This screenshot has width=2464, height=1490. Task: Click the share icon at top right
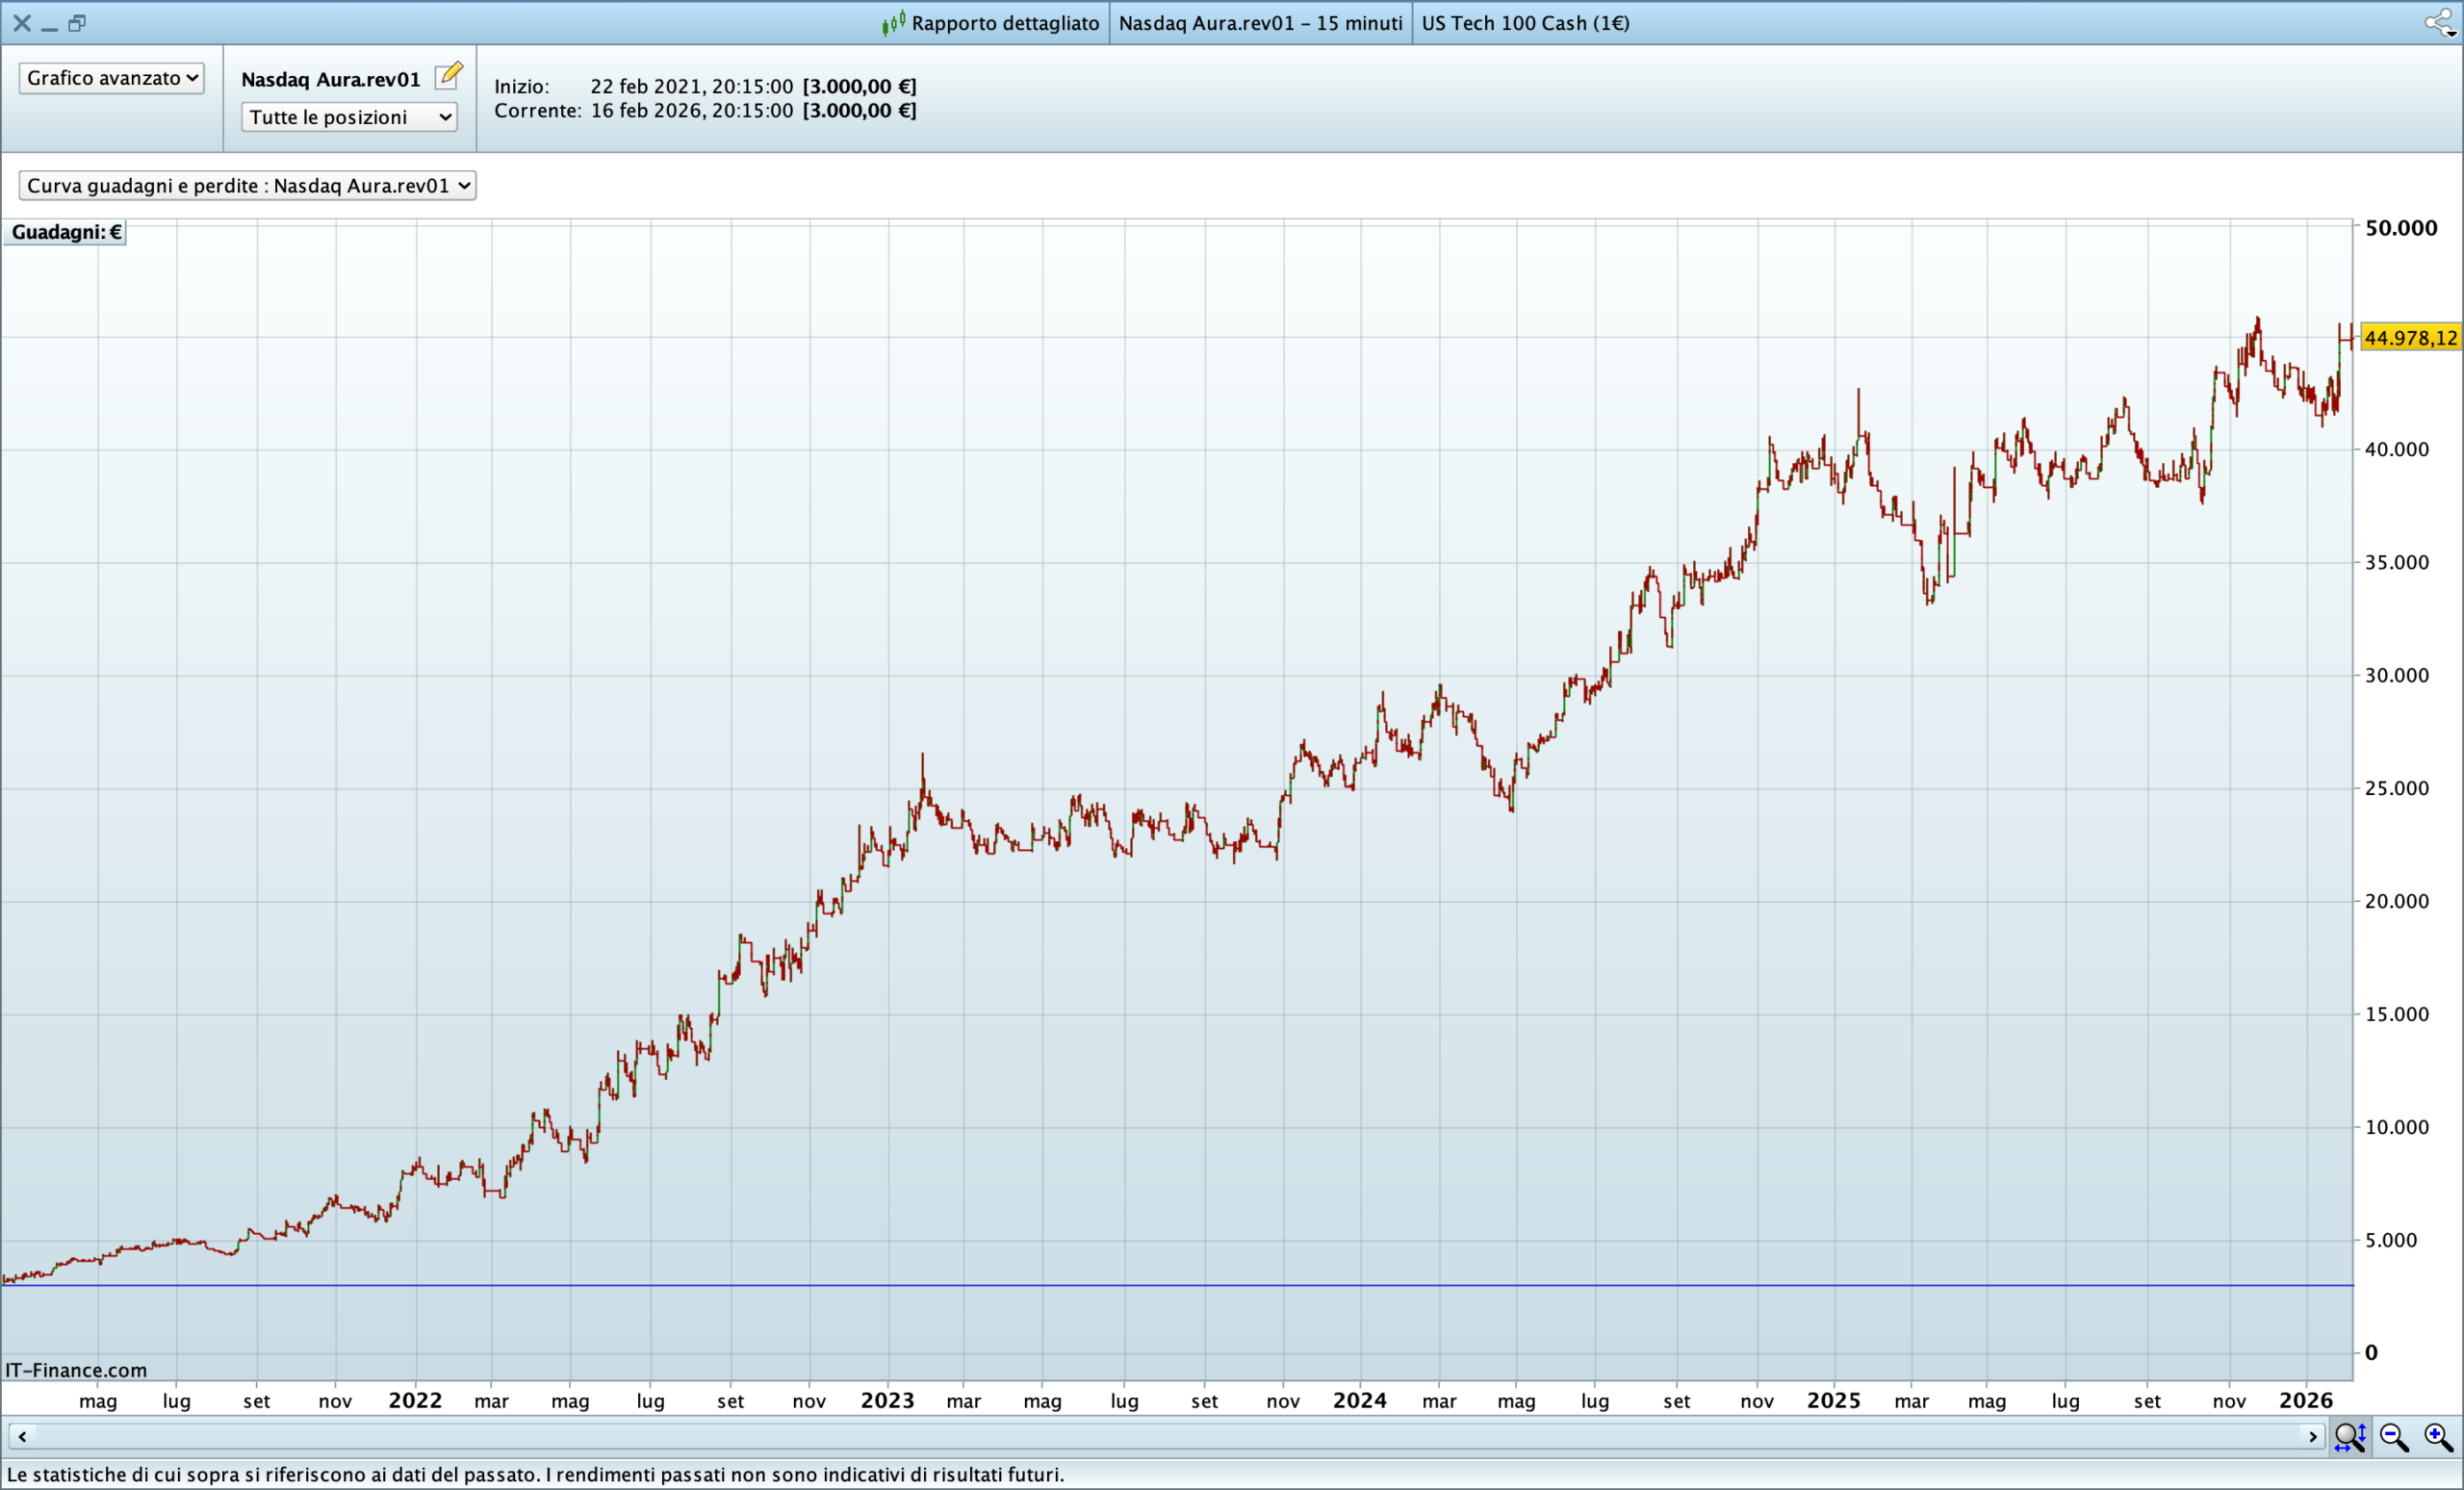coord(2439,22)
